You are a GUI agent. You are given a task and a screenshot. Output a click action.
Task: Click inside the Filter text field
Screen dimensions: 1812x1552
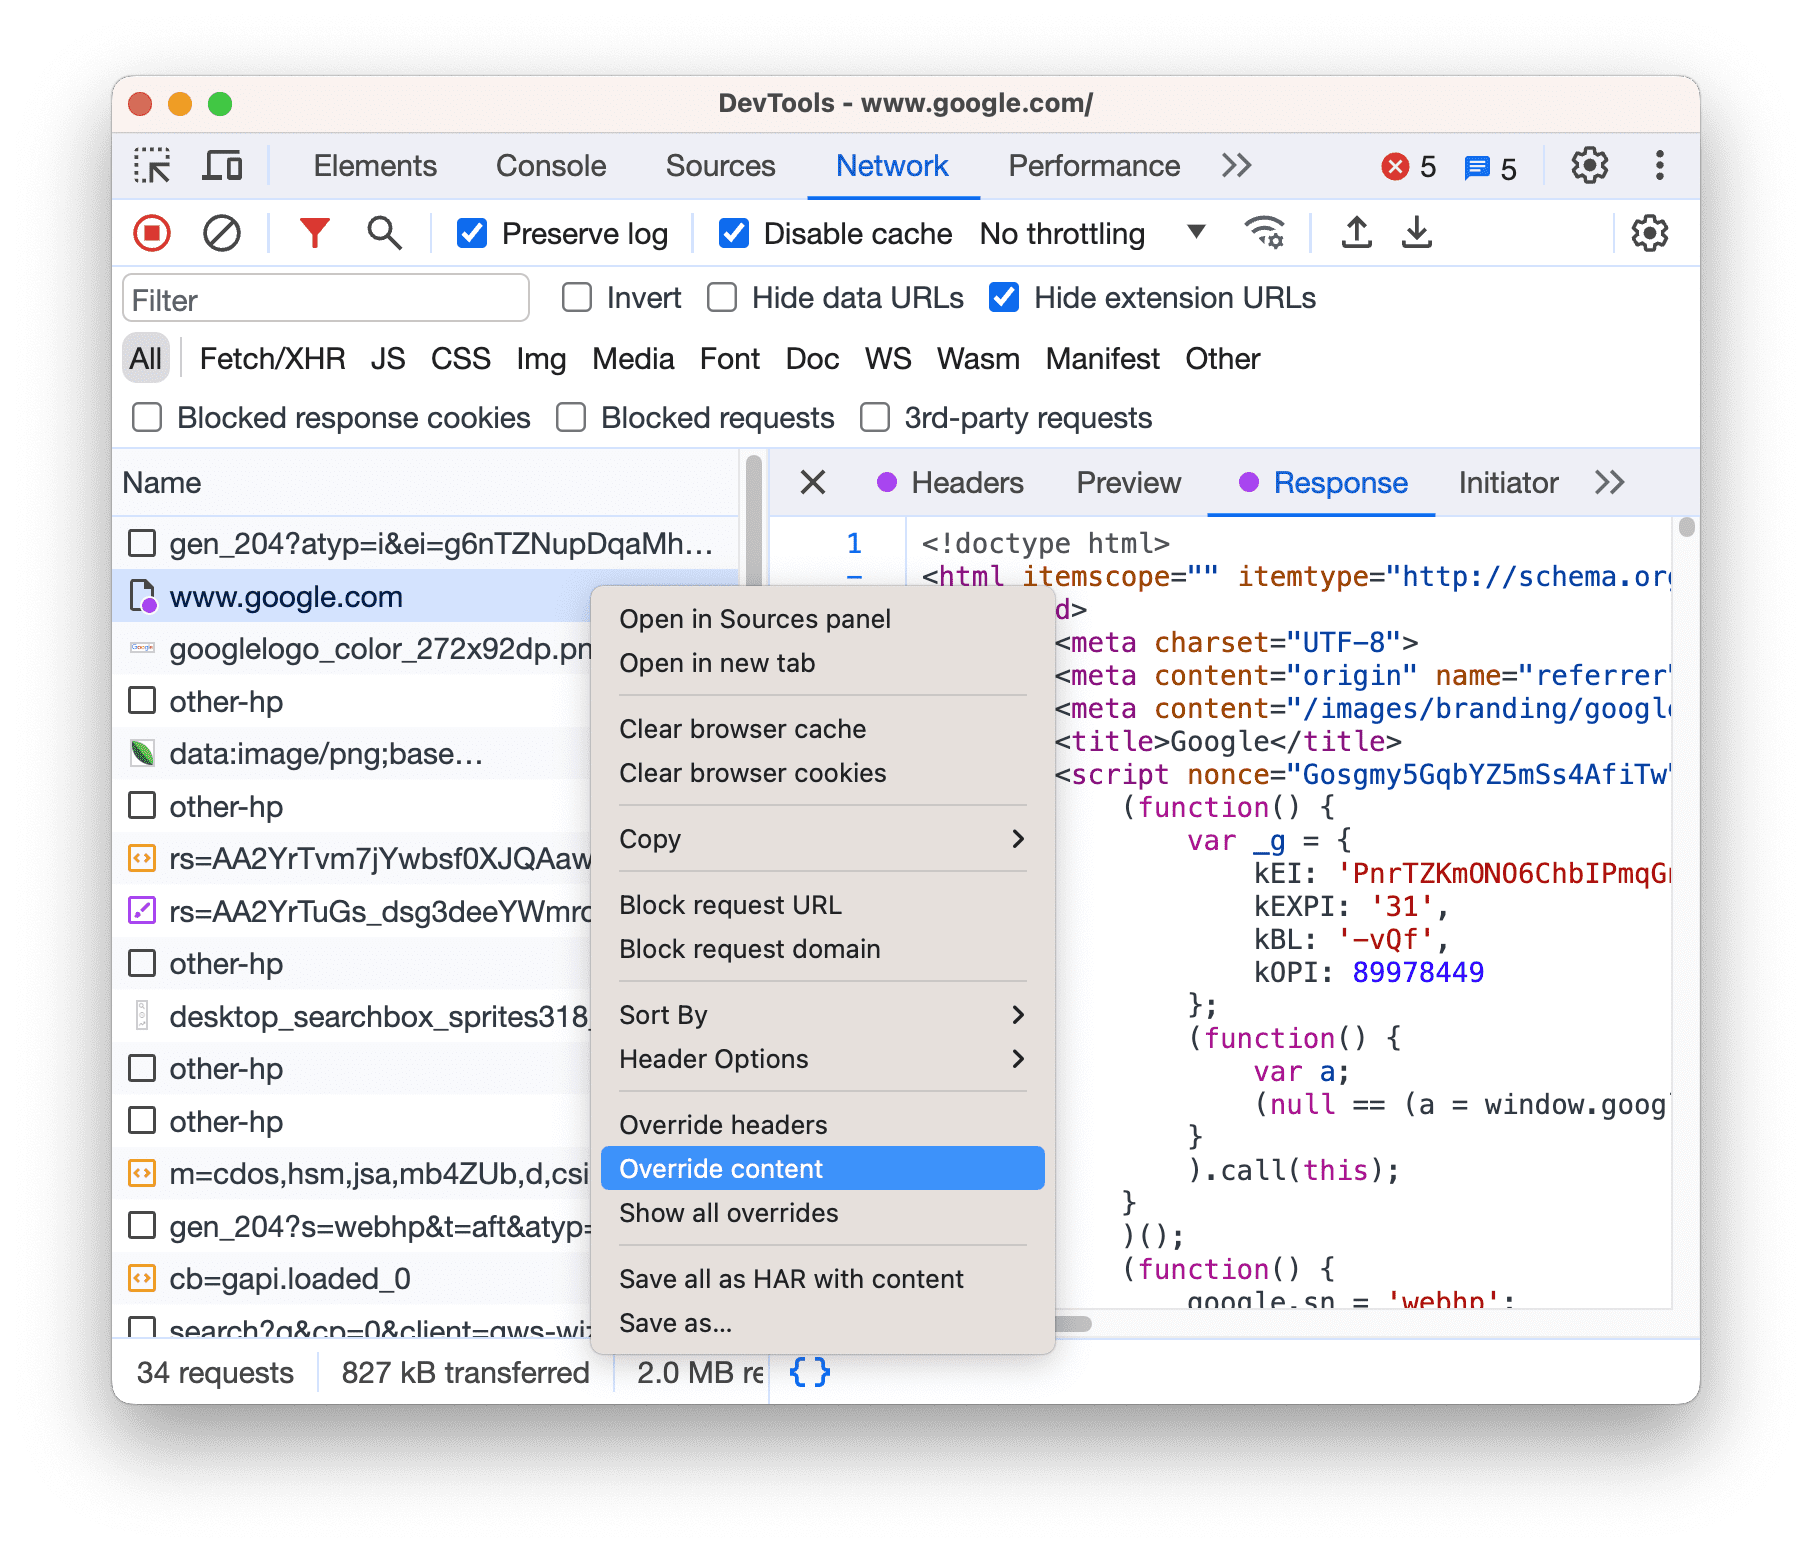click(325, 298)
